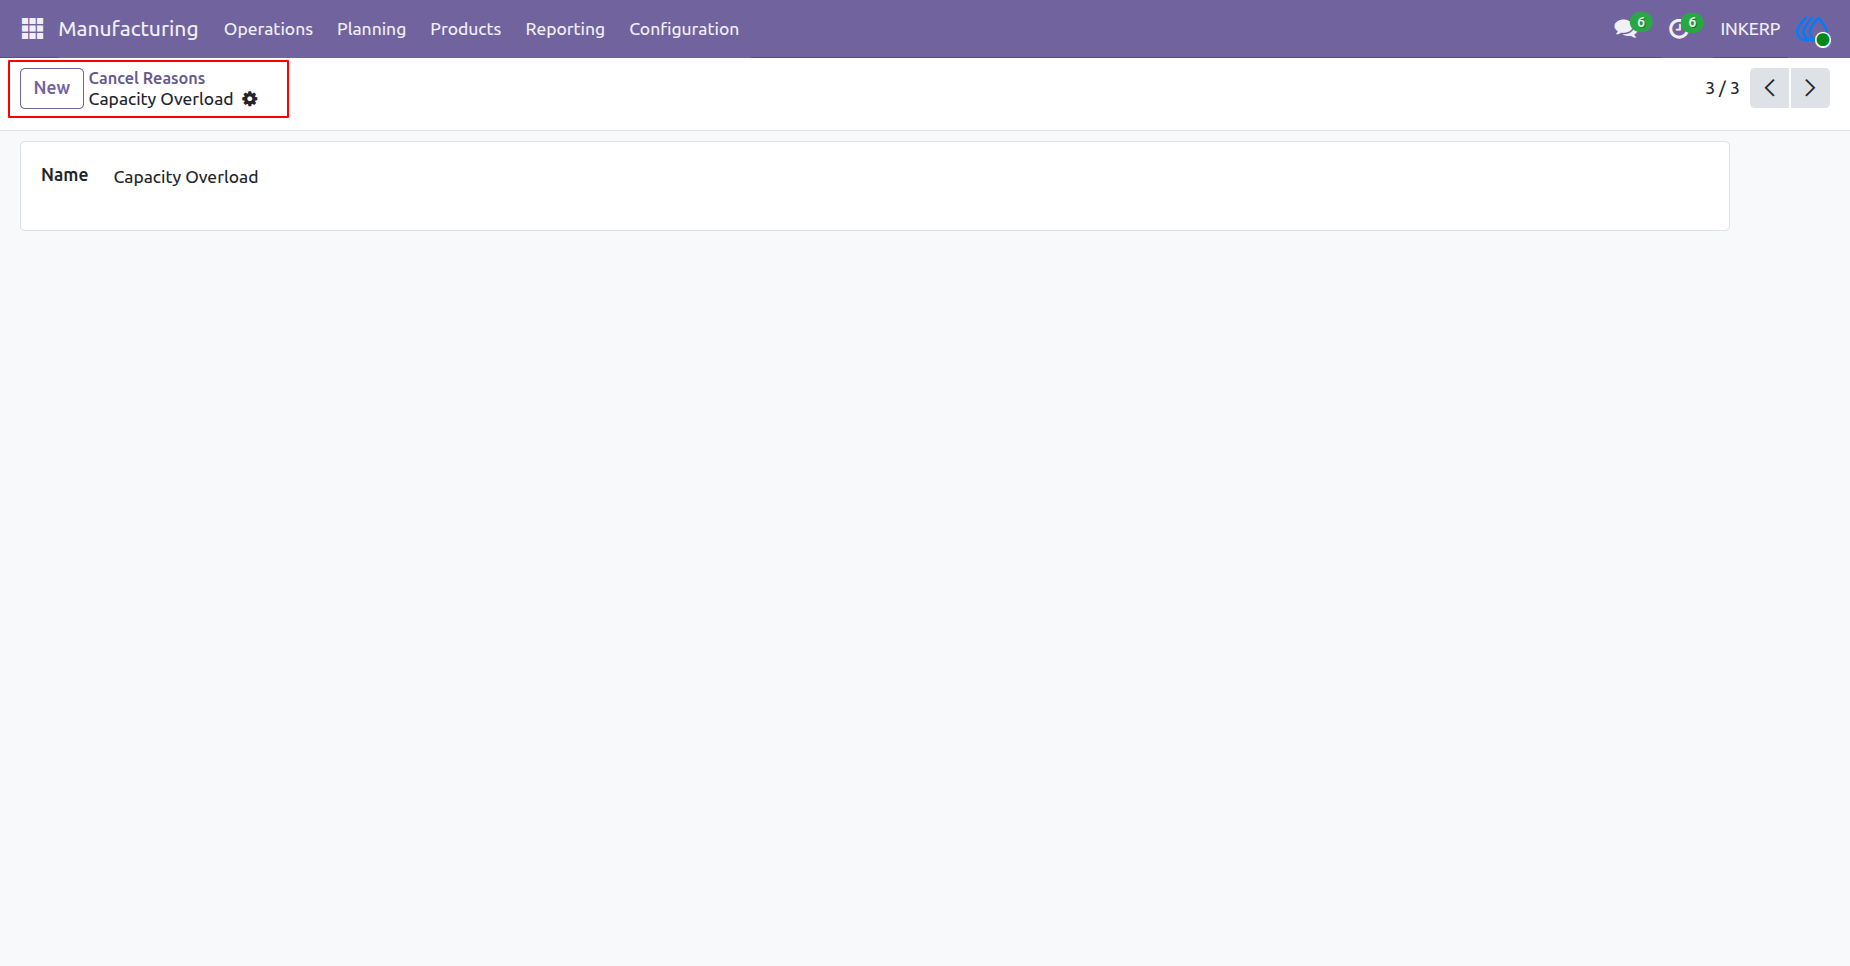Click the Capacity Overload breadcrumb title
The height and width of the screenshot is (966, 1850).
click(x=161, y=99)
